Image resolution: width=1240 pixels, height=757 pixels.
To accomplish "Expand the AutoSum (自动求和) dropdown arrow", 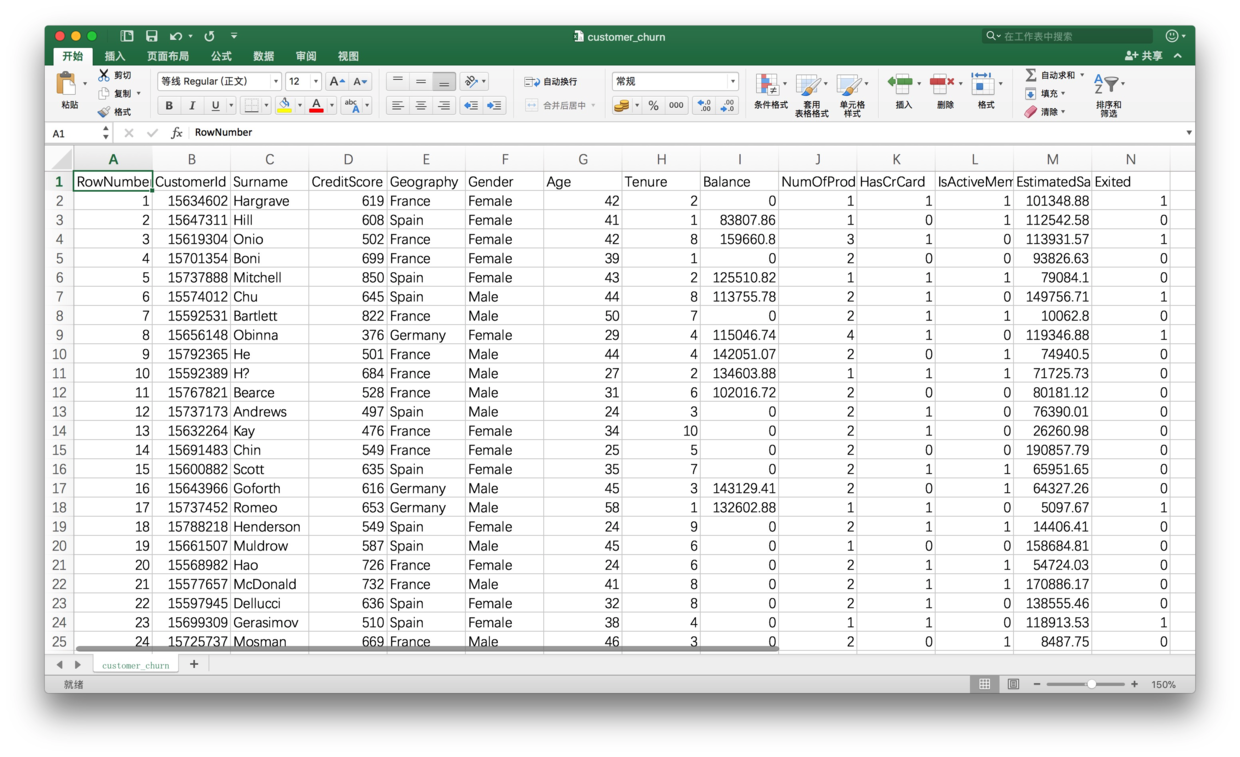I will [x=1081, y=76].
